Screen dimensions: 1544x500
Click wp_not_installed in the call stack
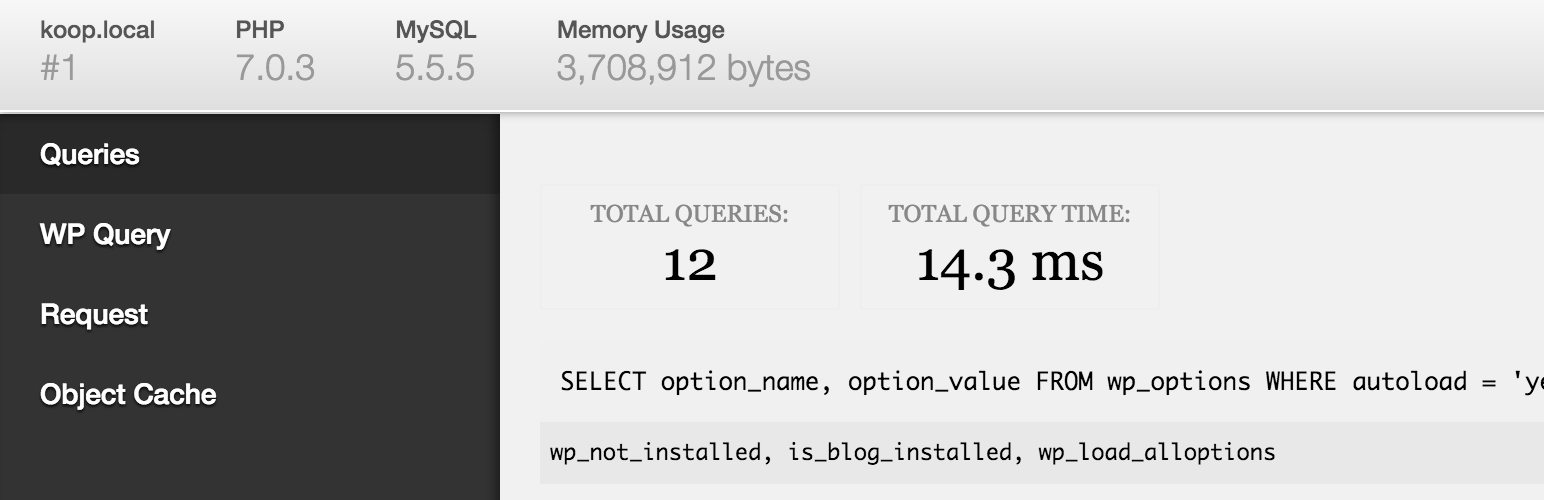coord(655,452)
